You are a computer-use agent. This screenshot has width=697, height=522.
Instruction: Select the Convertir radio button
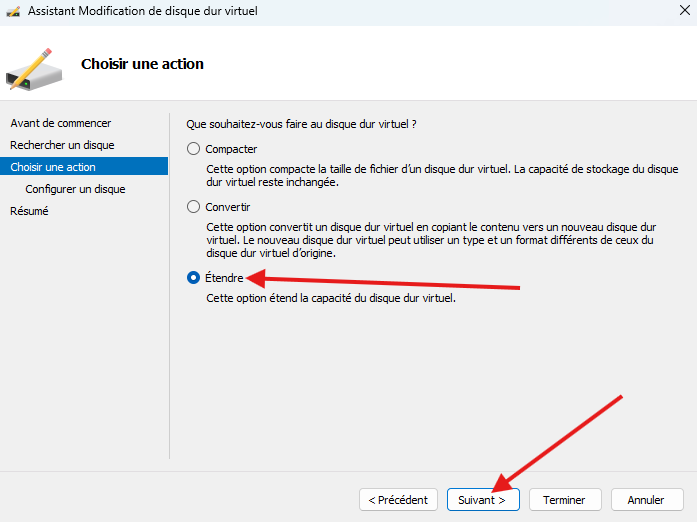[x=194, y=207]
